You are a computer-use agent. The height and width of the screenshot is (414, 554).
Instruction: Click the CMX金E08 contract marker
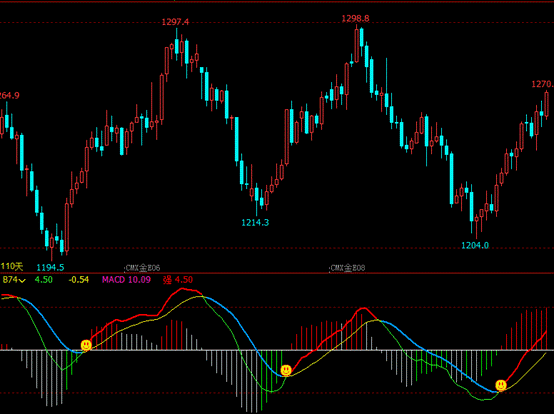point(347,268)
